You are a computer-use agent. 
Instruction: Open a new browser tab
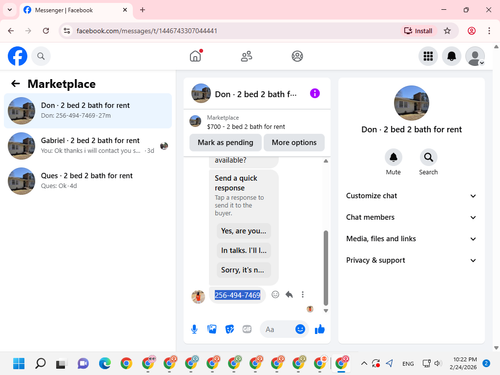pyautogui.click(x=142, y=10)
